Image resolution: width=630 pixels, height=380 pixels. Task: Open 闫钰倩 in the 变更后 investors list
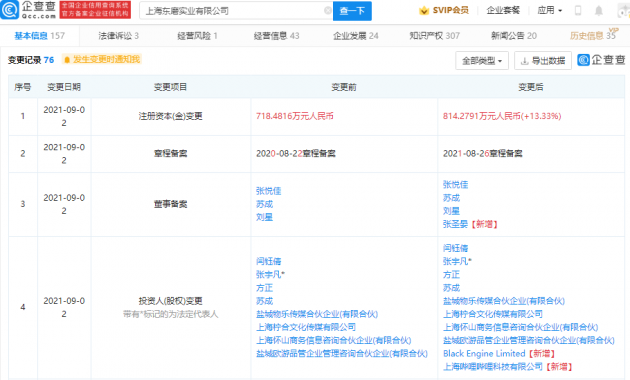455,248
